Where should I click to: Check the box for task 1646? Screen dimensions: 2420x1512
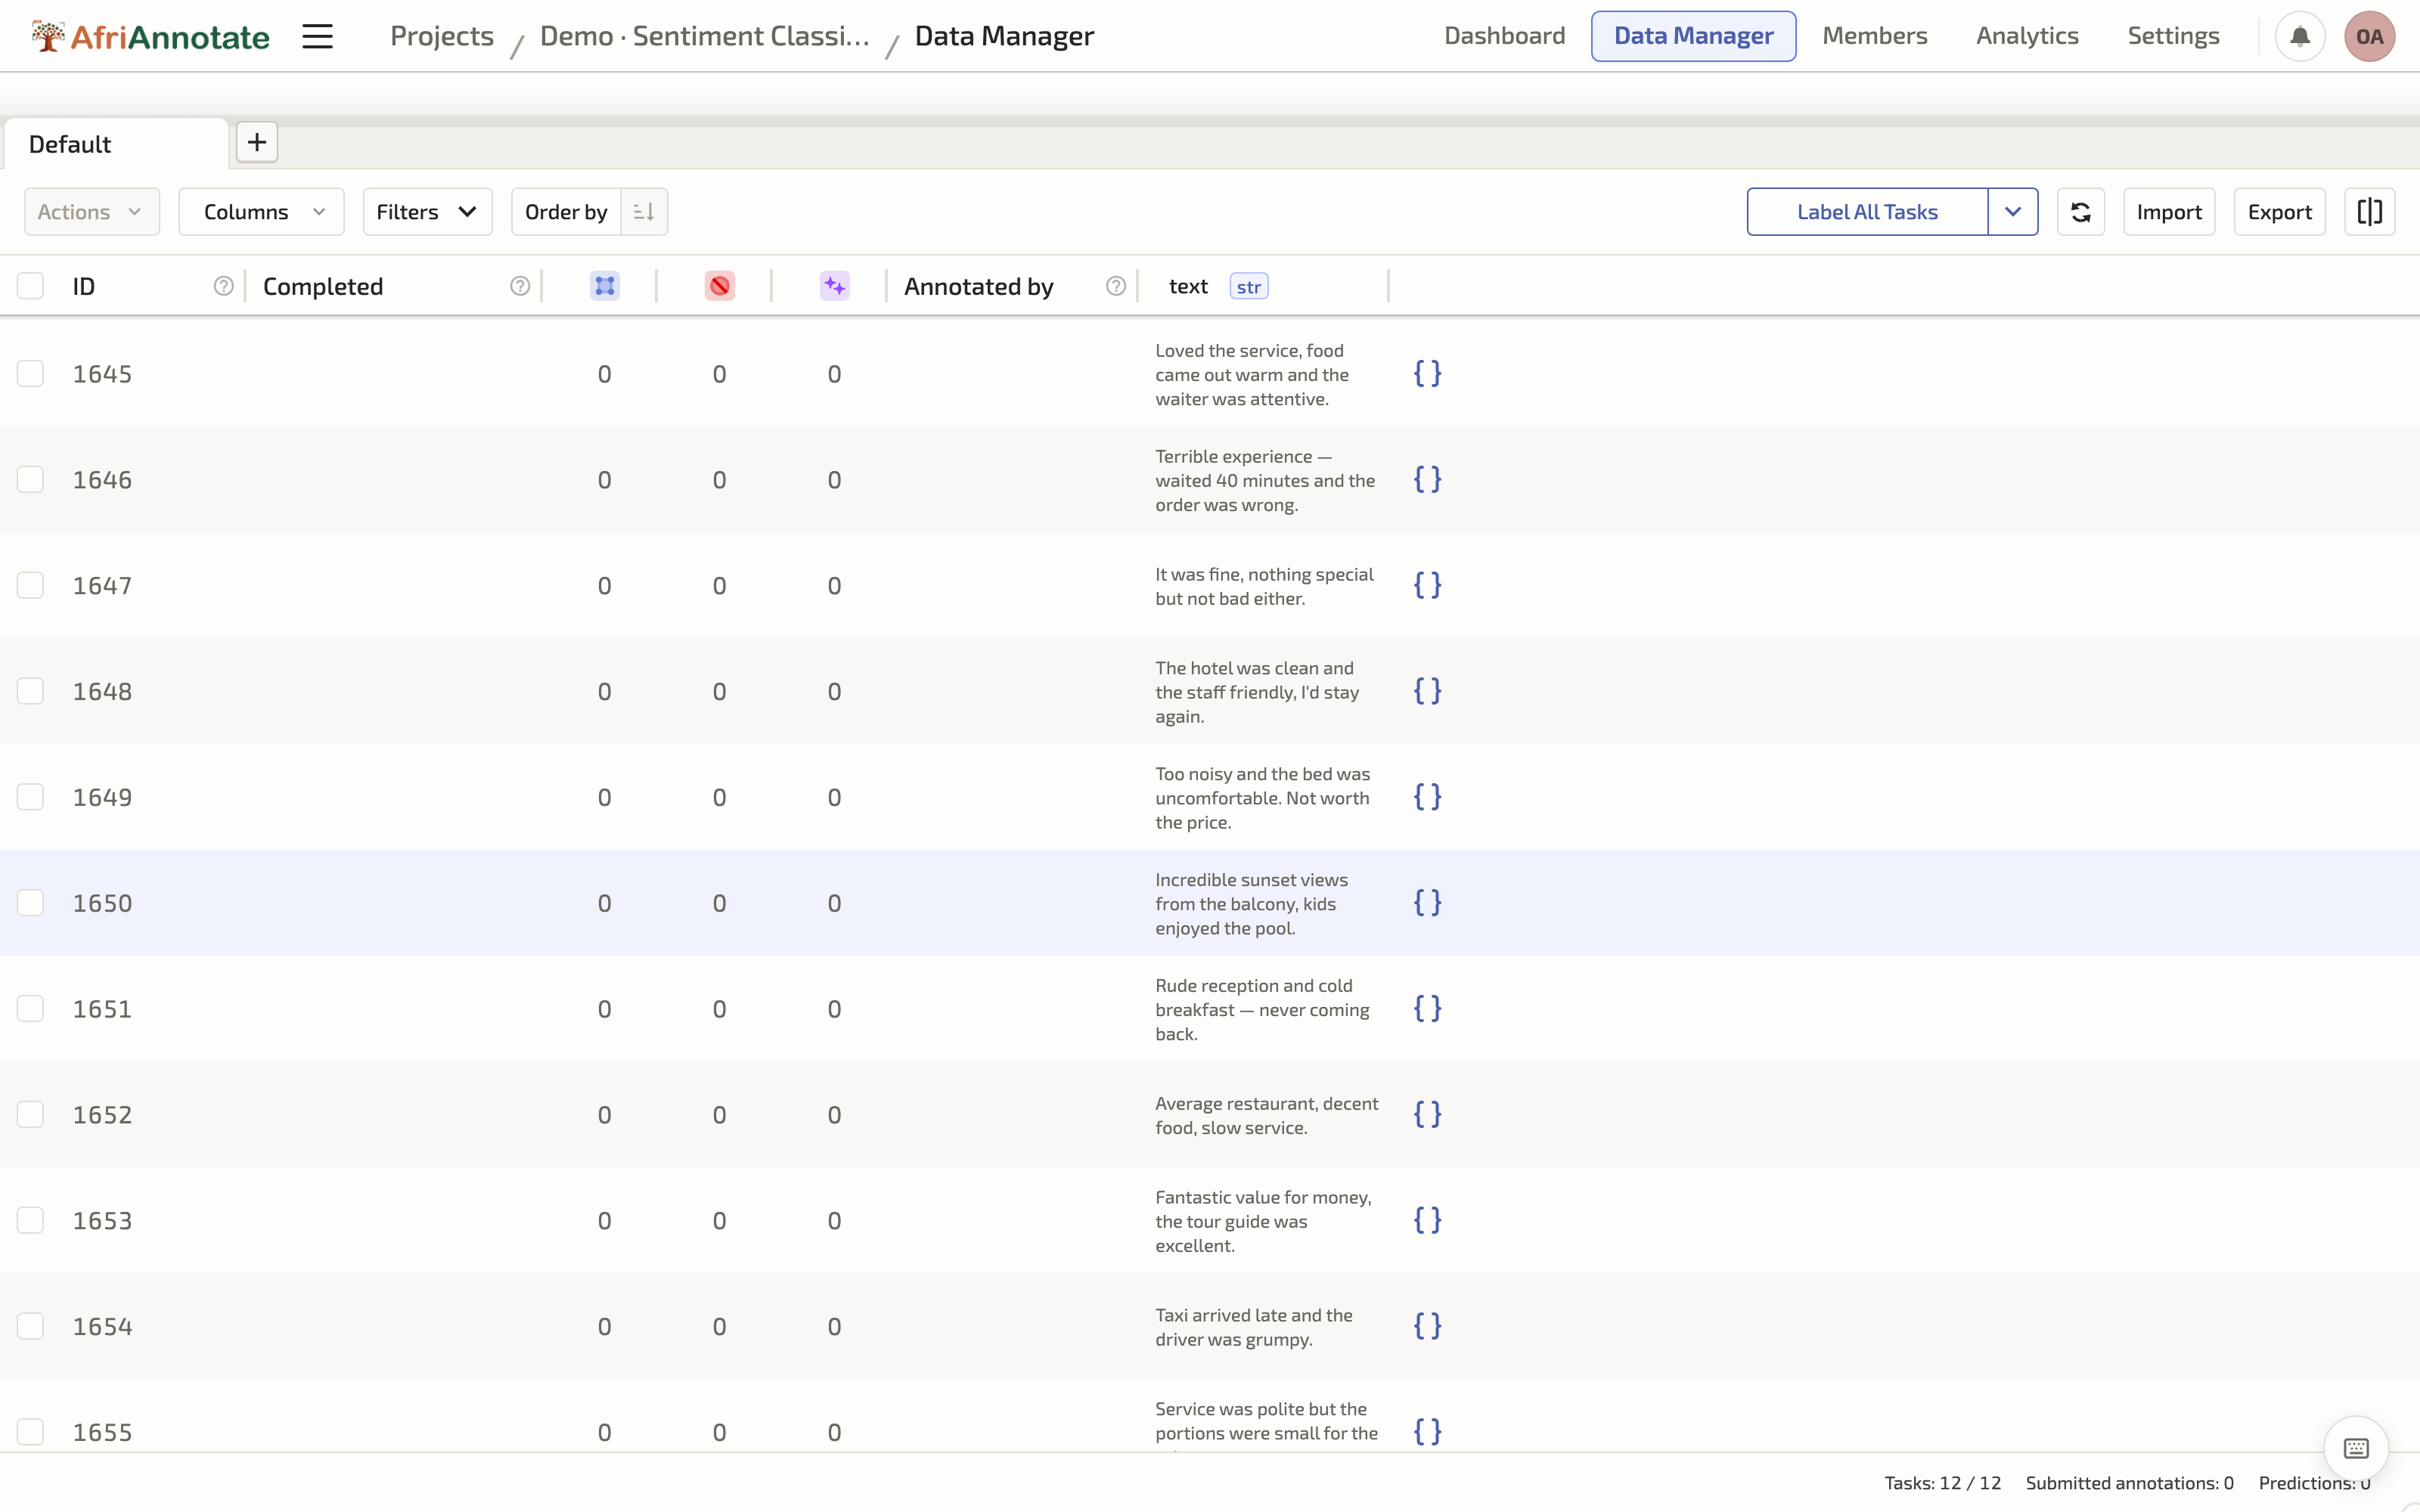[30, 479]
